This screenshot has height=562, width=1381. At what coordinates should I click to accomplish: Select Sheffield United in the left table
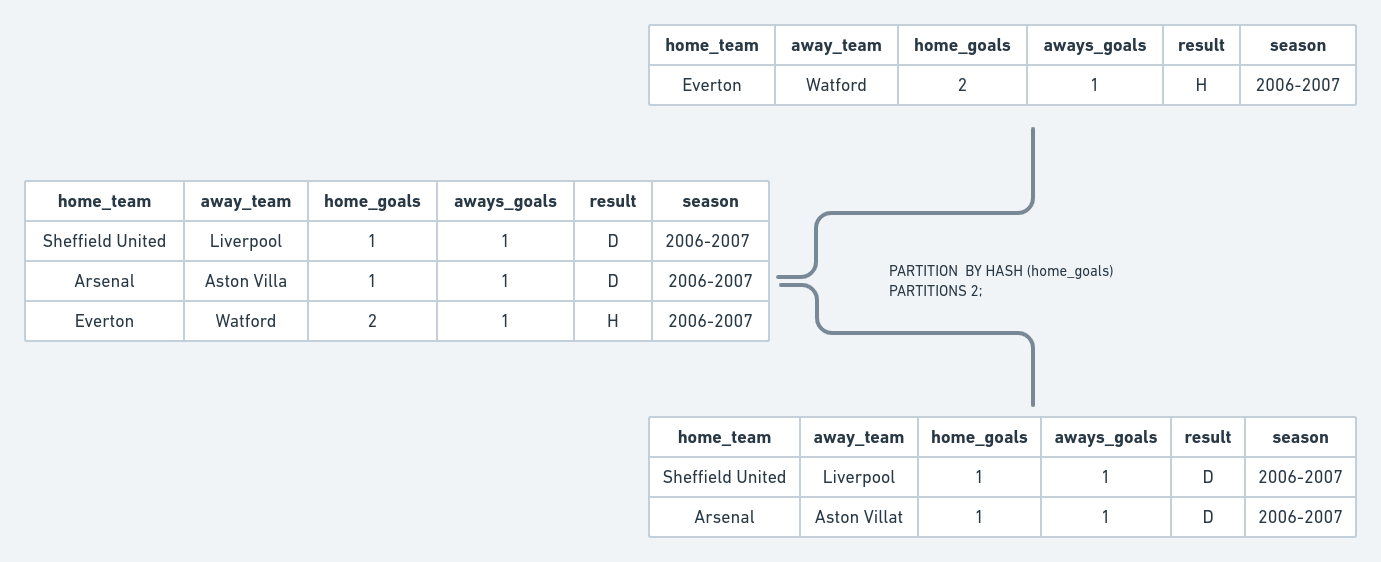pos(104,241)
